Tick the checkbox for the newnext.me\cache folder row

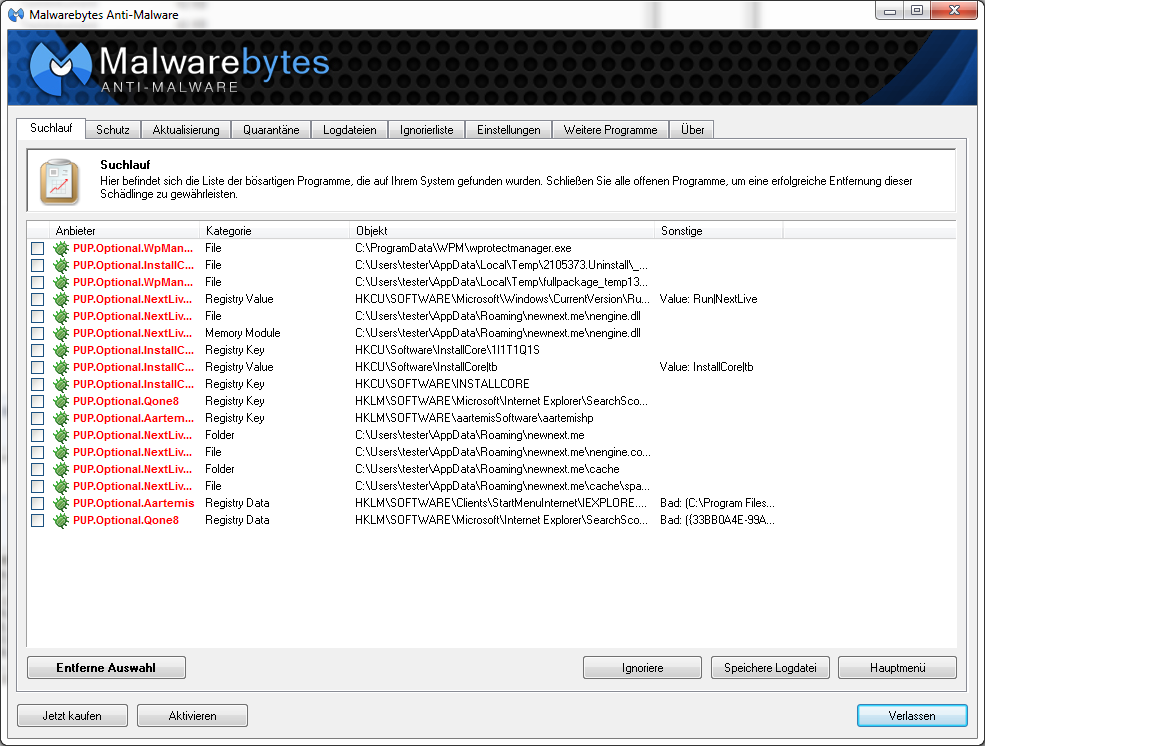point(37,469)
